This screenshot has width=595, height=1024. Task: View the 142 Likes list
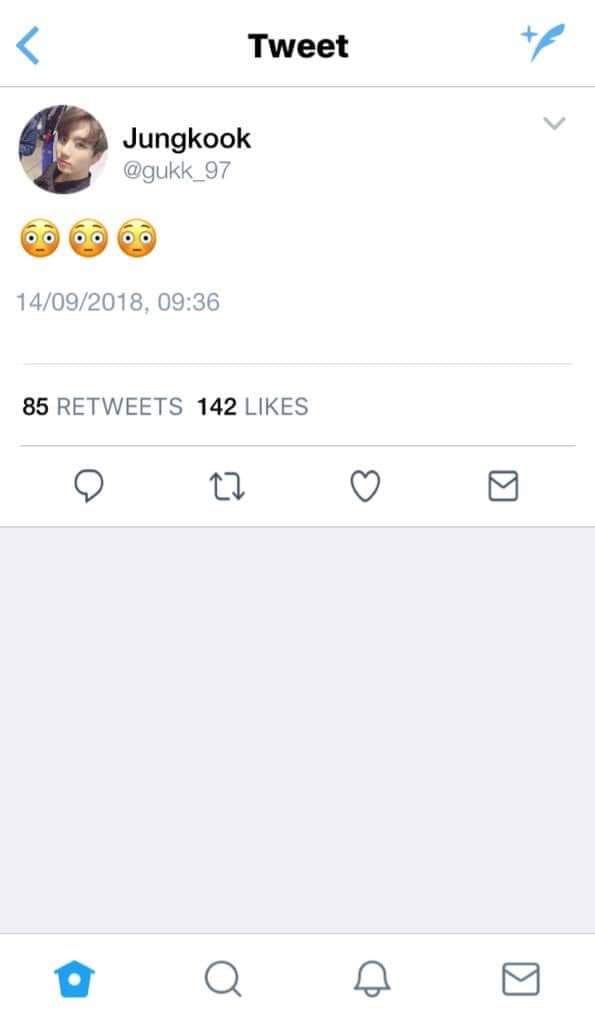point(253,406)
